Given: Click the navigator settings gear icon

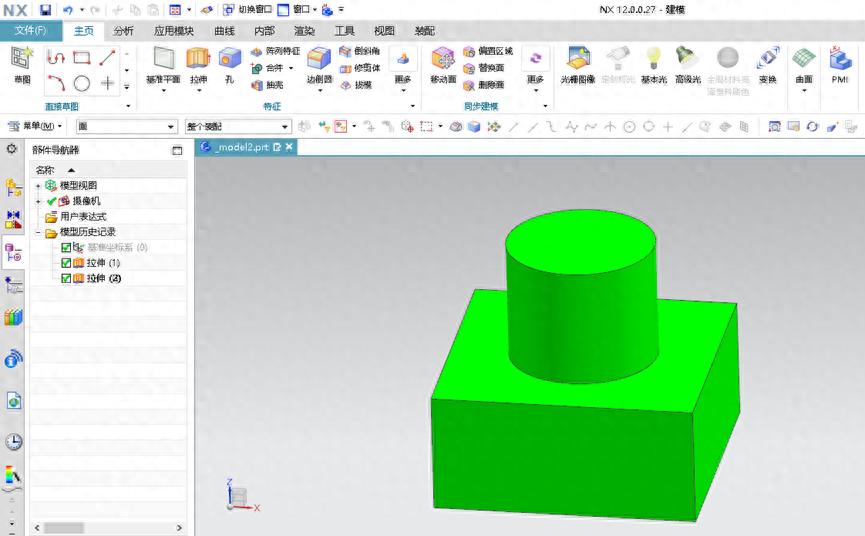Looking at the screenshot, I should [x=12, y=149].
